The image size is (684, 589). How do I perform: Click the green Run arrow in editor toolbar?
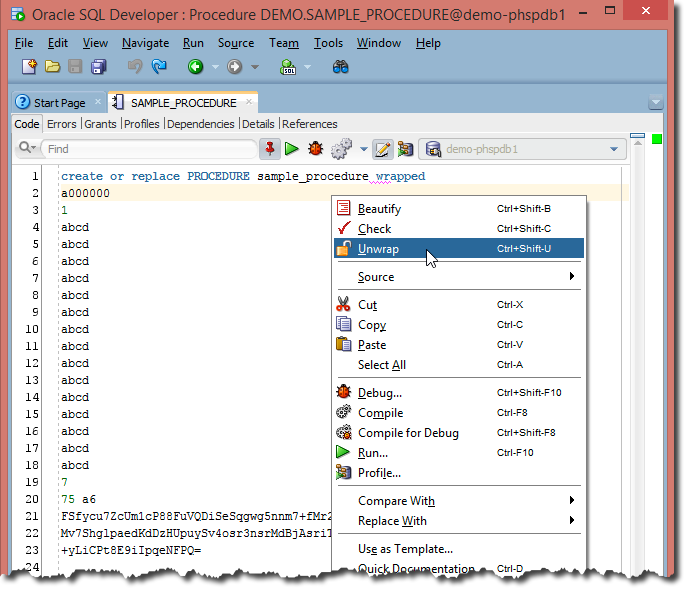[x=291, y=149]
